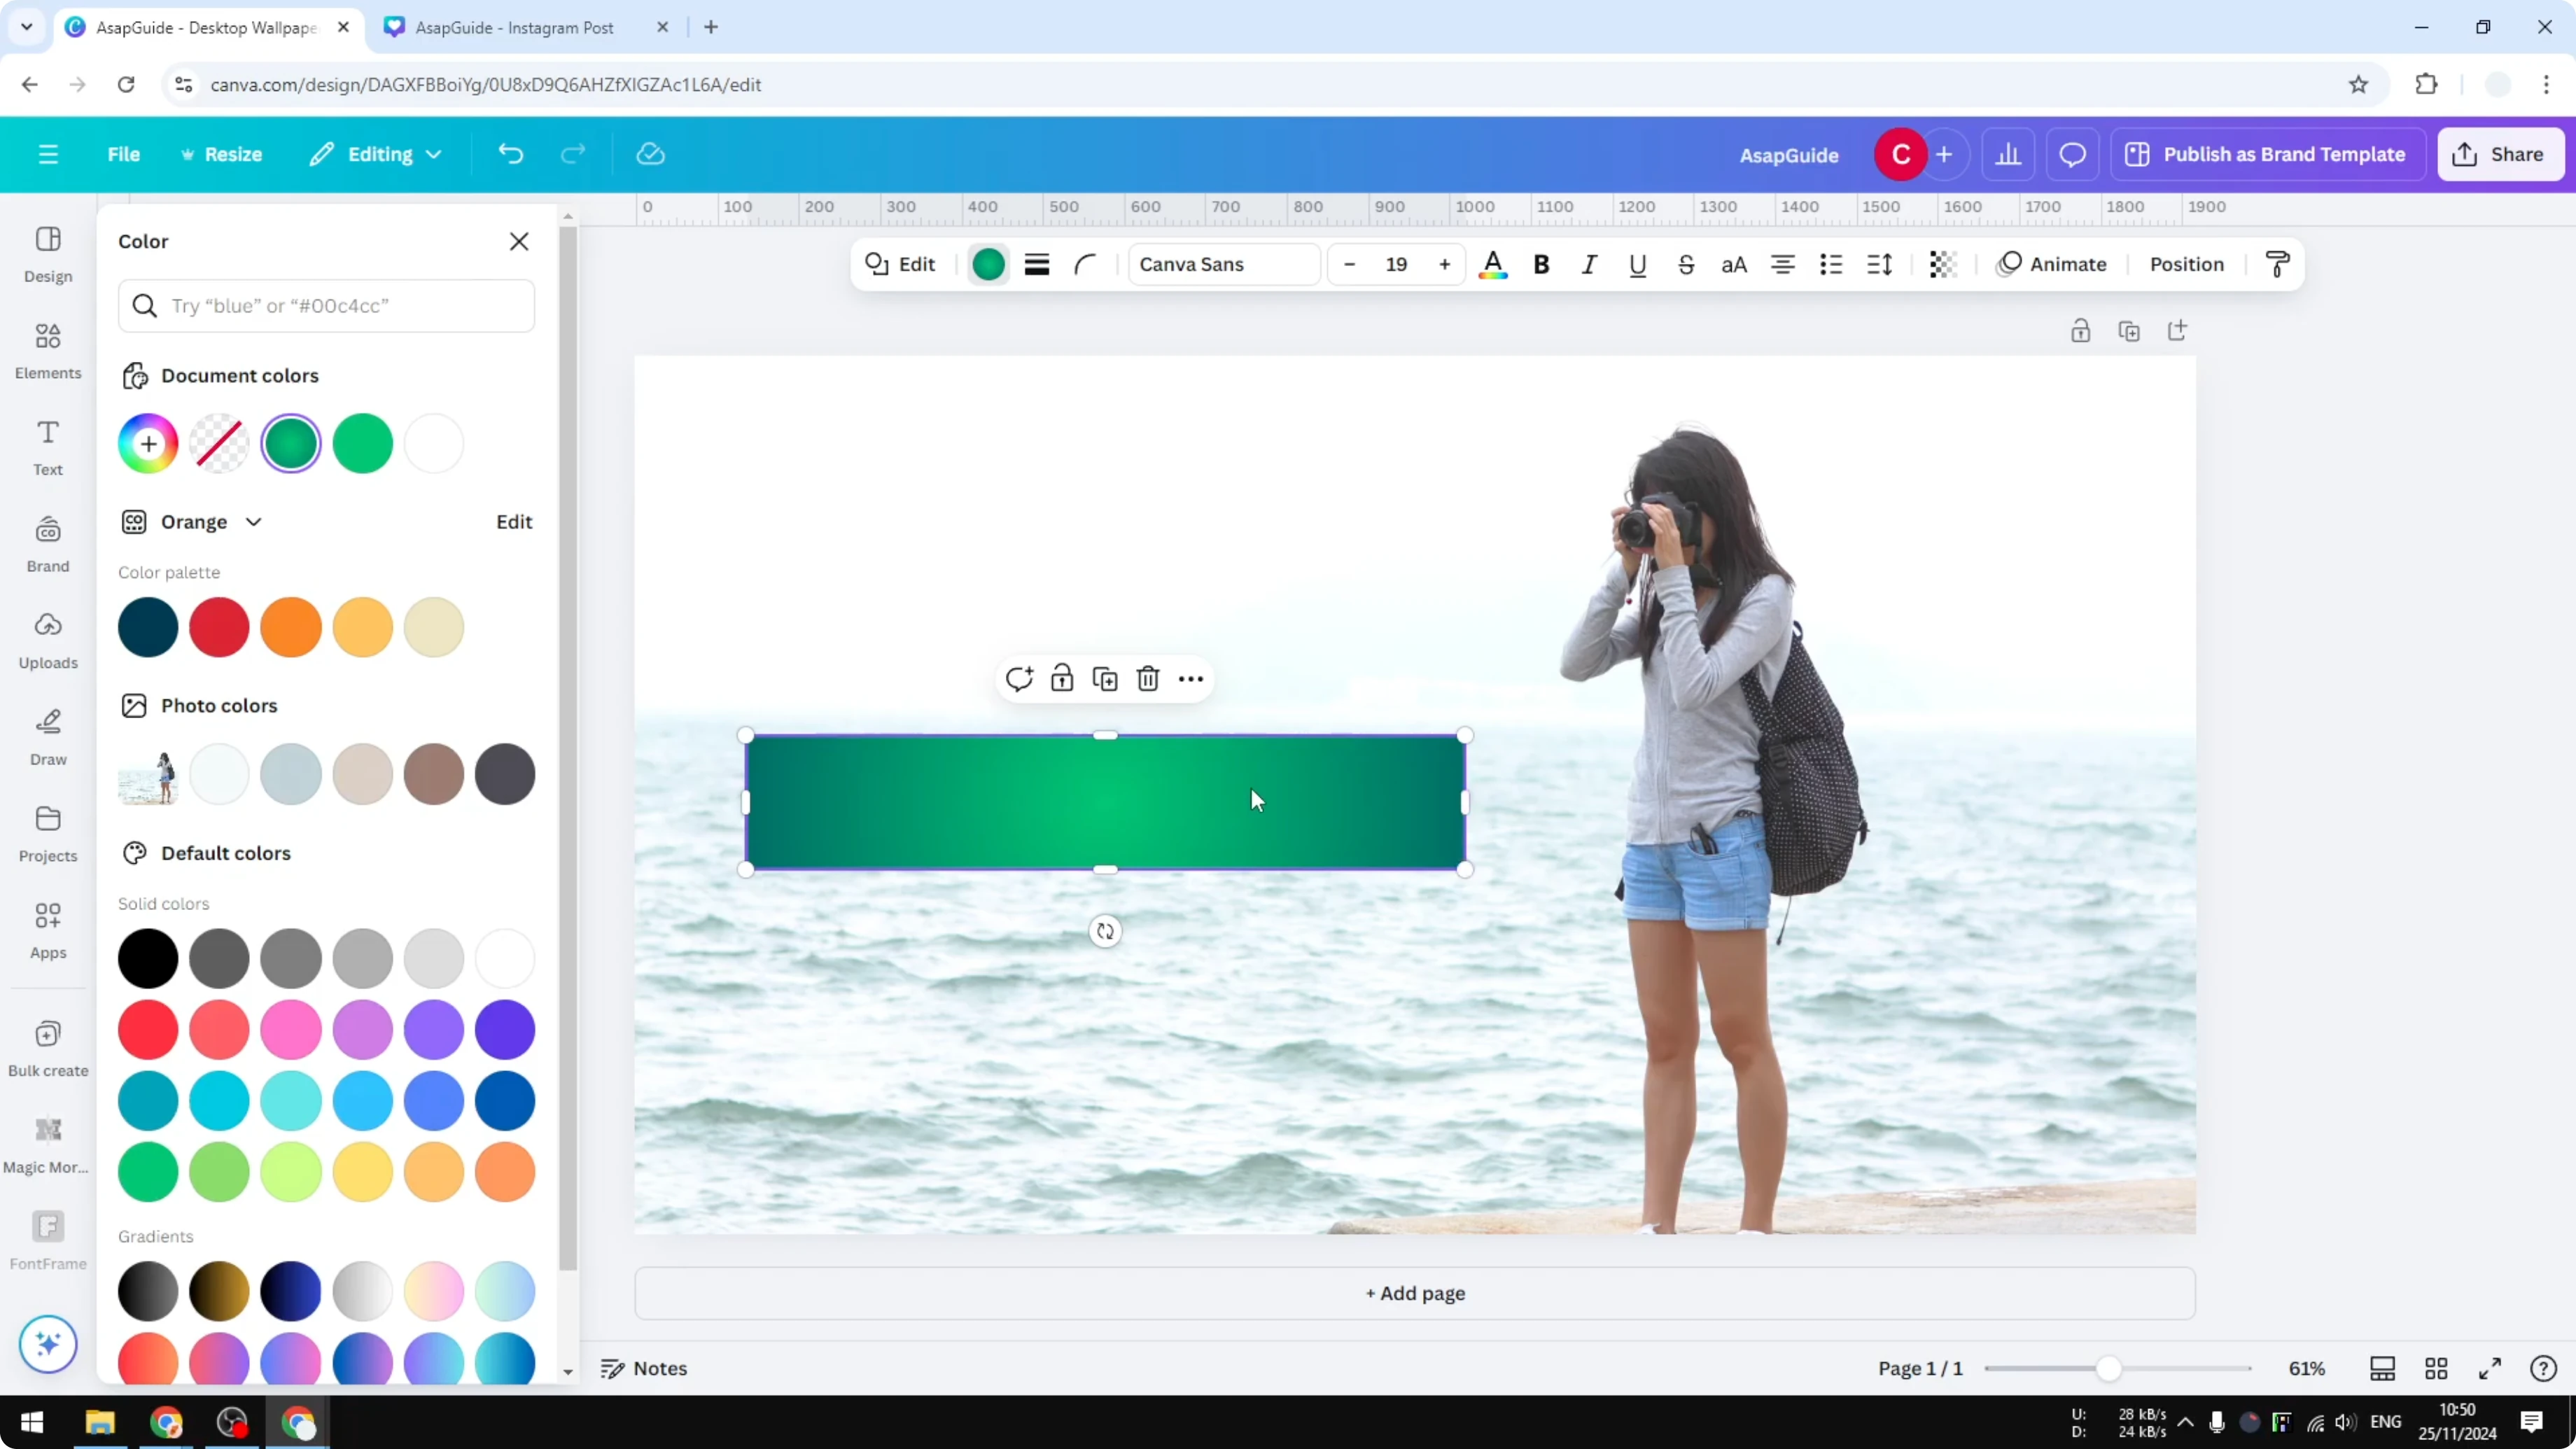Delete the selected rectangle via trash icon
Viewport: 2576px width, 1449px height.
1147,678
